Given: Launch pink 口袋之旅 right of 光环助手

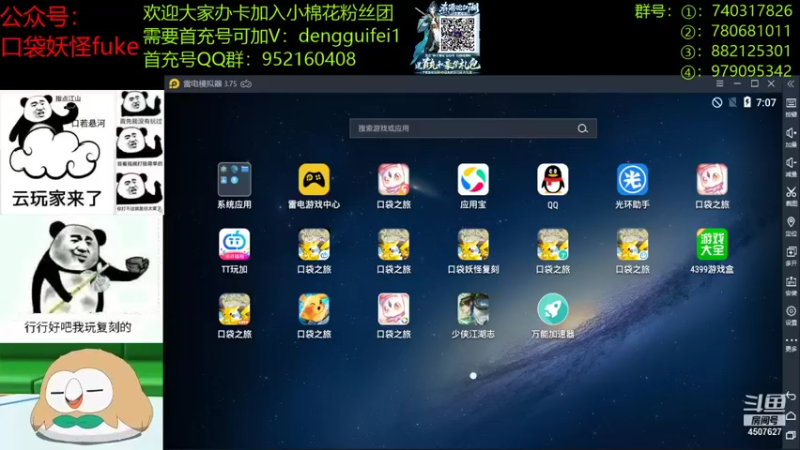Looking at the screenshot, I should 712,180.
